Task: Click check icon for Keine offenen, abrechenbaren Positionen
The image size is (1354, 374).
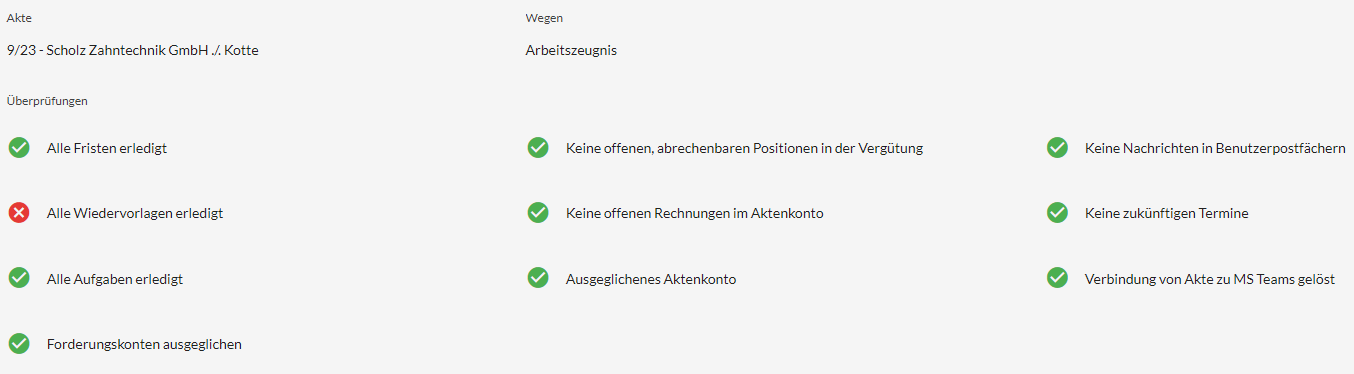Action: point(538,148)
